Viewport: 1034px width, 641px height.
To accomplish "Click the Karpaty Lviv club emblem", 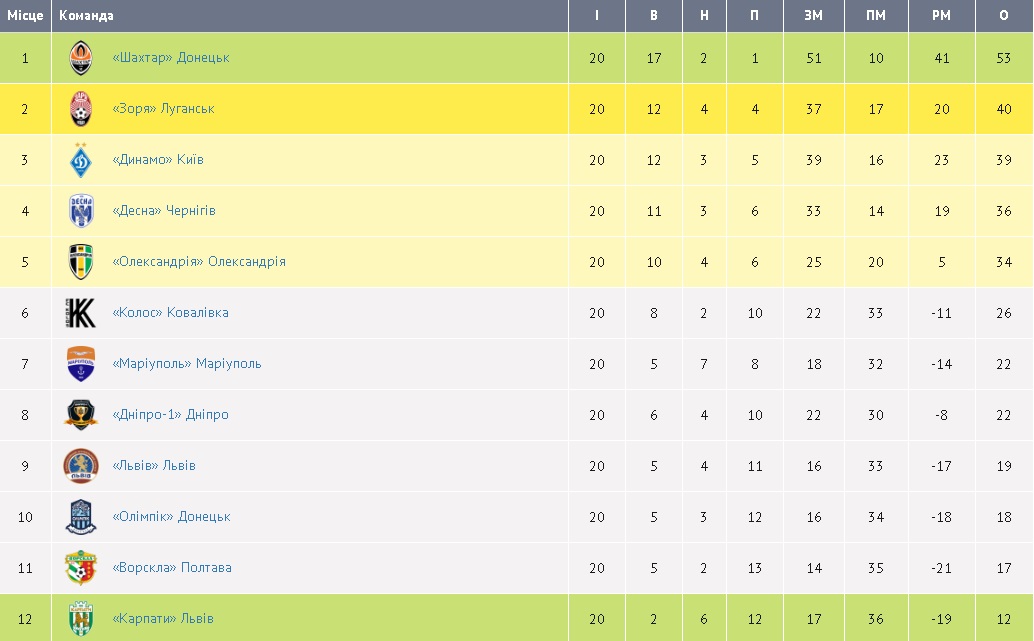I will [81, 619].
